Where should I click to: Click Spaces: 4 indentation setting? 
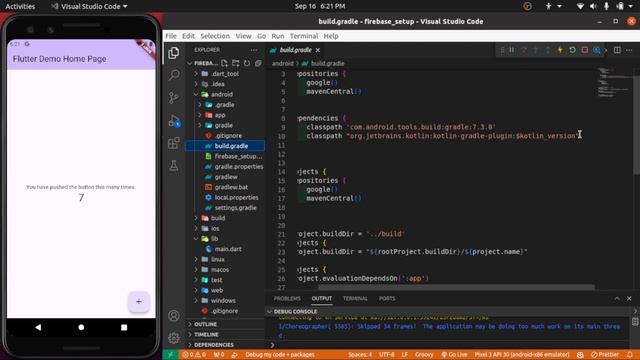[x=360, y=354]
